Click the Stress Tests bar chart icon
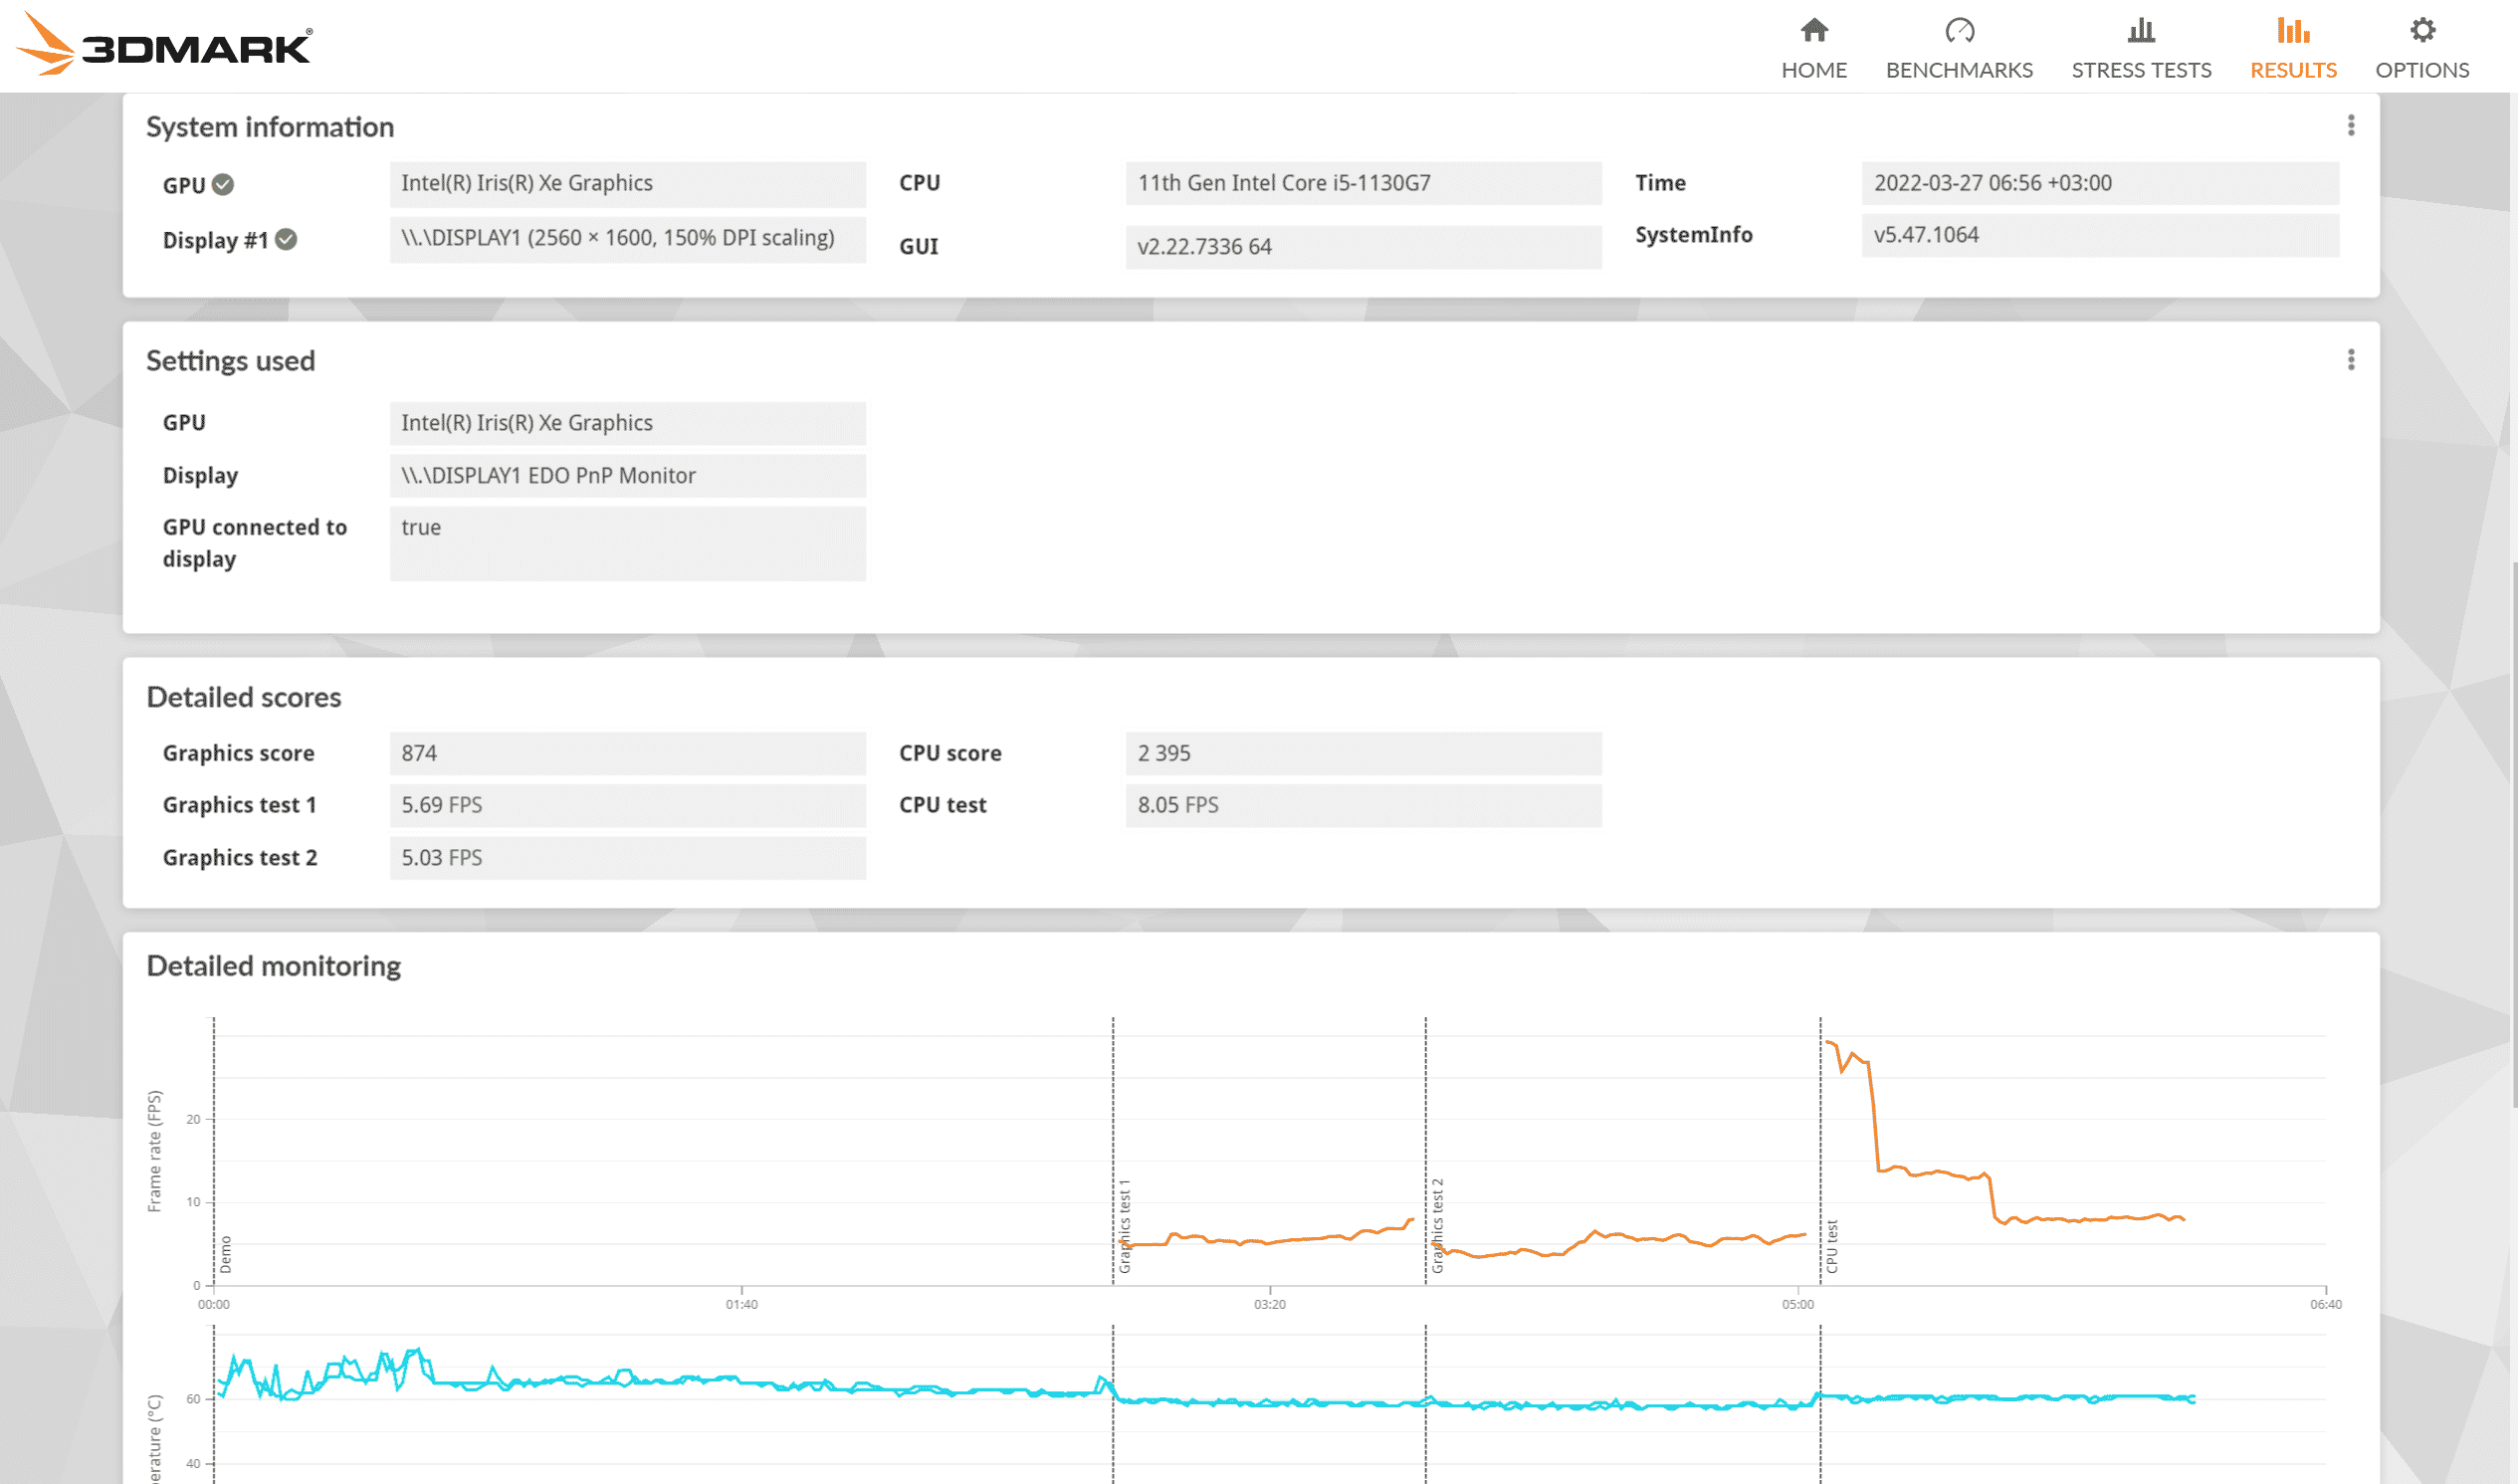The height and width of the screenshot is (1484, 2518). tap(2140, 30)
